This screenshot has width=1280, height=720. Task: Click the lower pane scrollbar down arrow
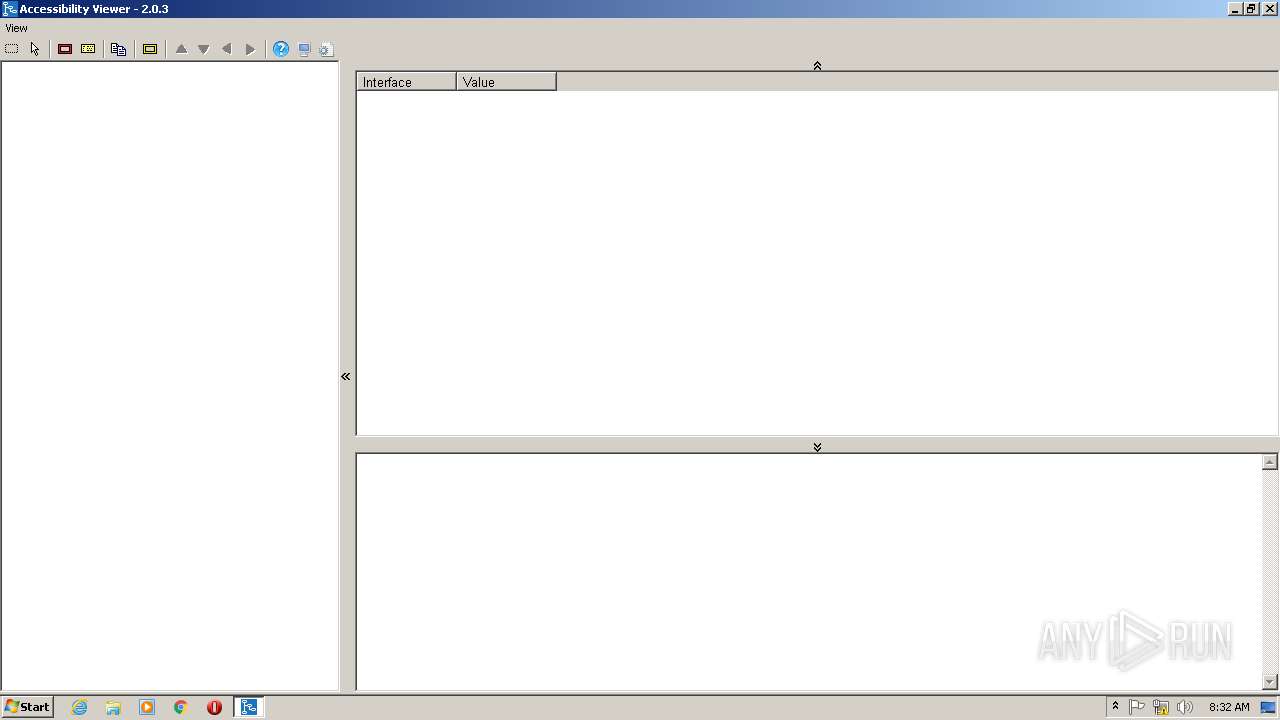click(x=1270, y=682)
